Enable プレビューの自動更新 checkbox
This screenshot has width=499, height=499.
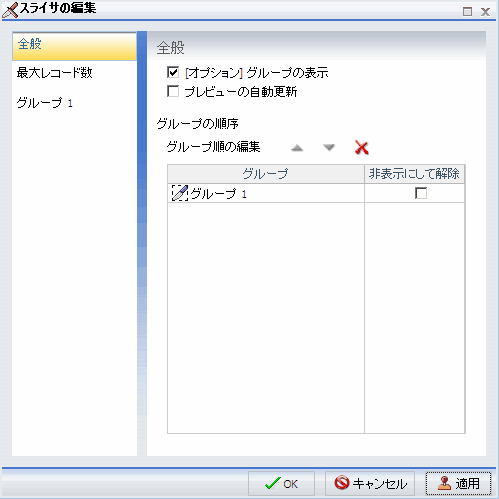(x=173, y=91)
